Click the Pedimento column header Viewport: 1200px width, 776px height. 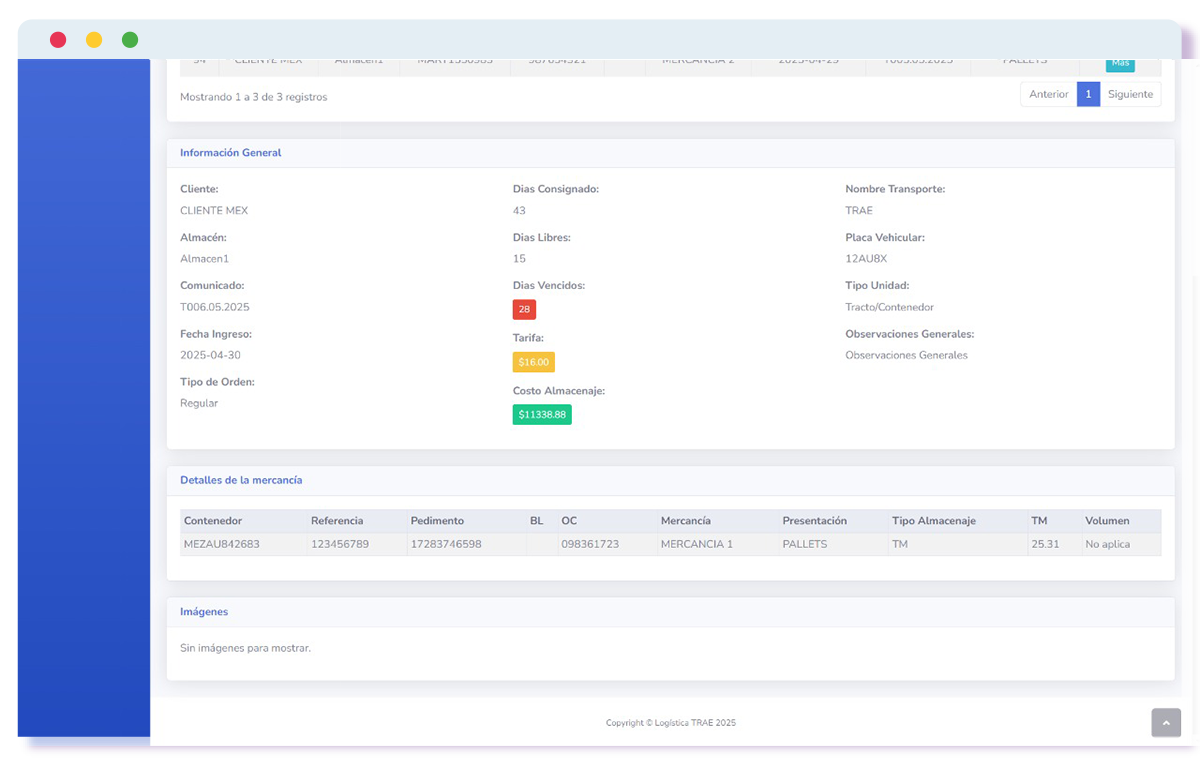click(x=437, y=521)
